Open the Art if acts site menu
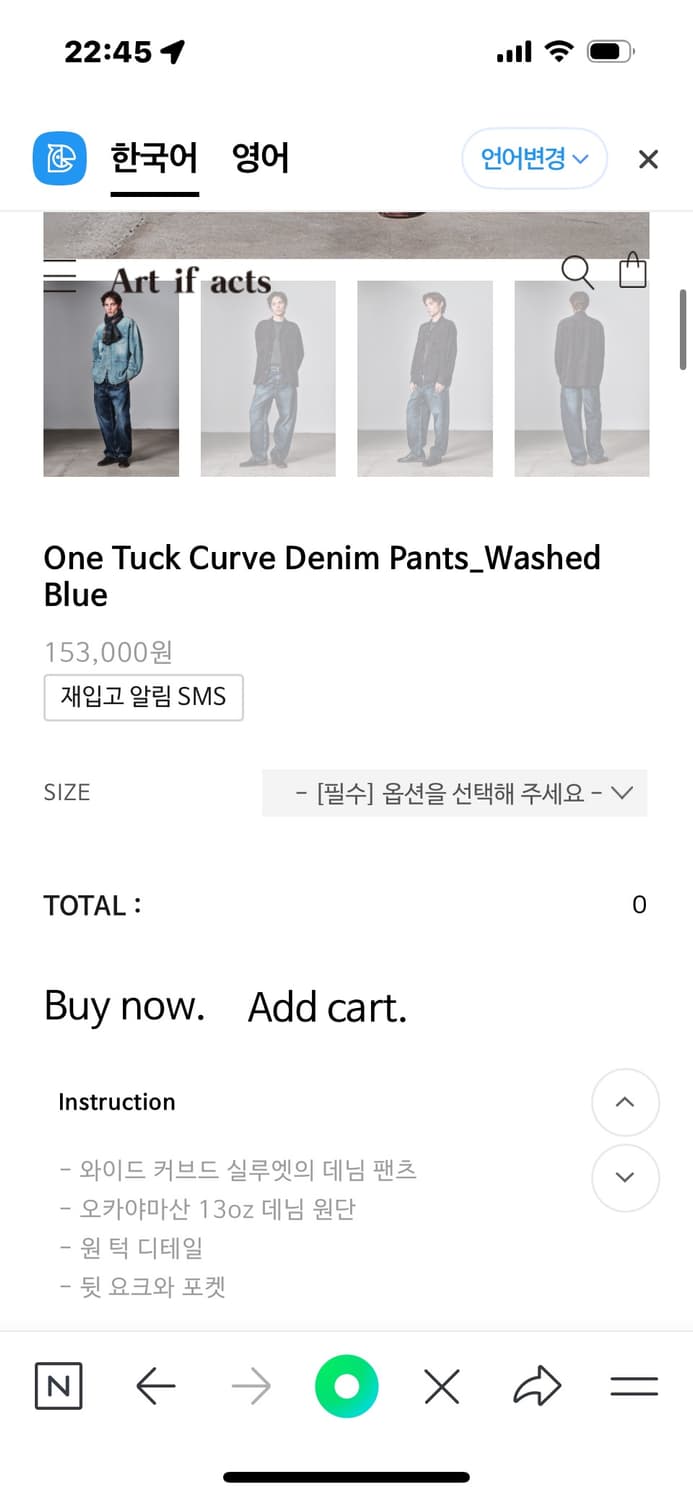Viewport: 693px width, 1500px height. click(x=60, y=278)
